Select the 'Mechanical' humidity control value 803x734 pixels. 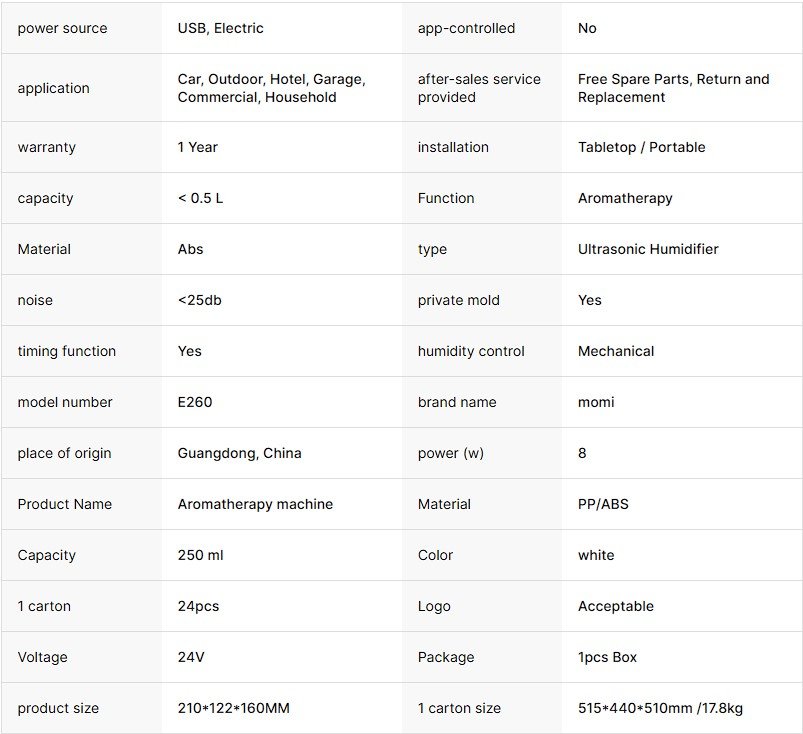[616, 351]
